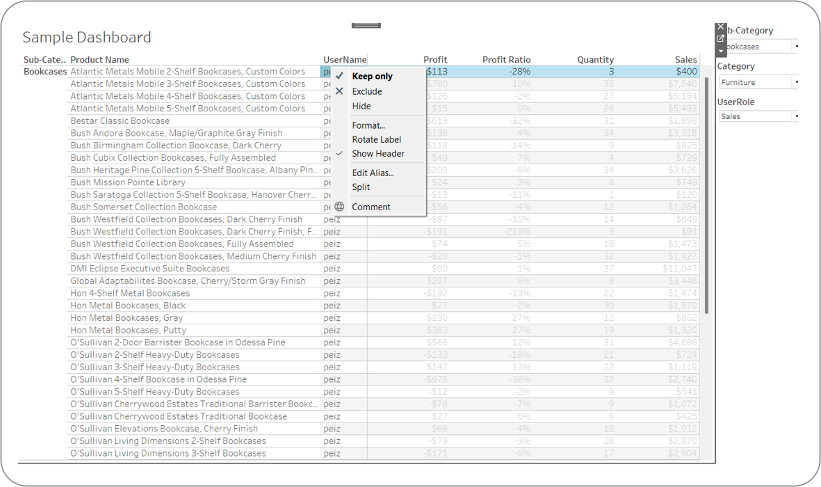Select O'Sullivan 4-Shelf Bookcase in Odessa Pine

coord(158,379)
